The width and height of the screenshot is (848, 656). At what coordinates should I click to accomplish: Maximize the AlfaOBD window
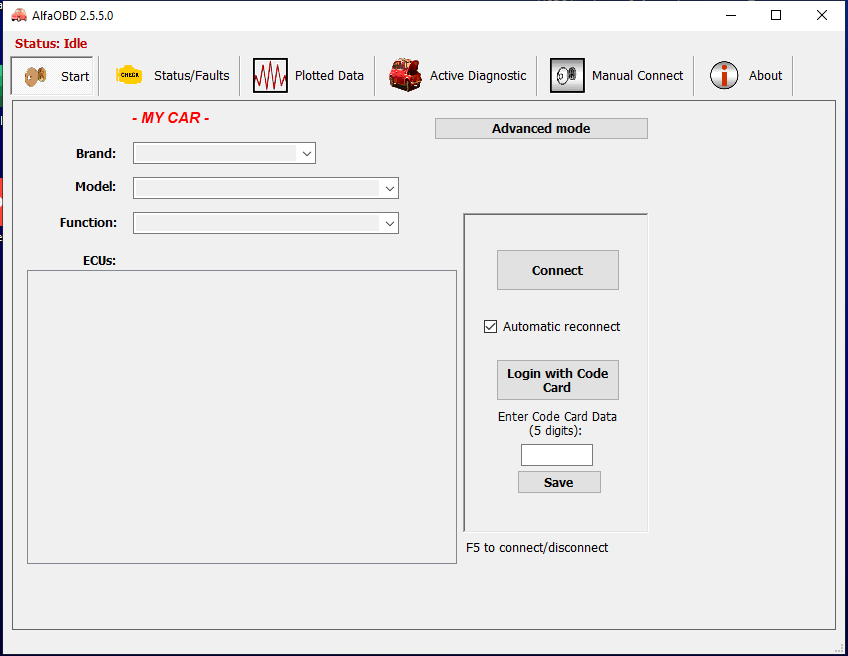[776, 15]
